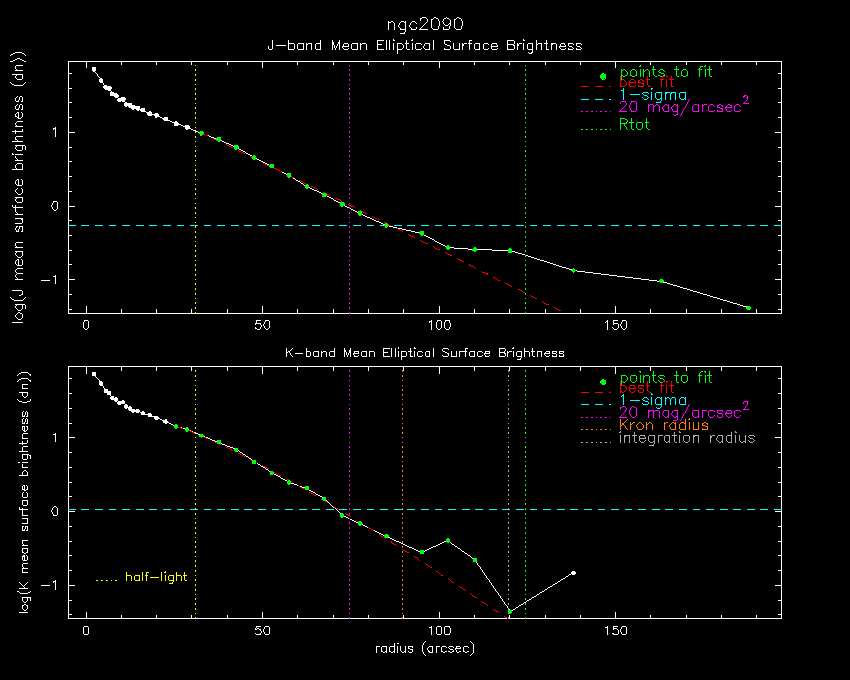
Task: Select the J-band Mean Elliptical Surface Brightness heading
Action: (424, 45)
